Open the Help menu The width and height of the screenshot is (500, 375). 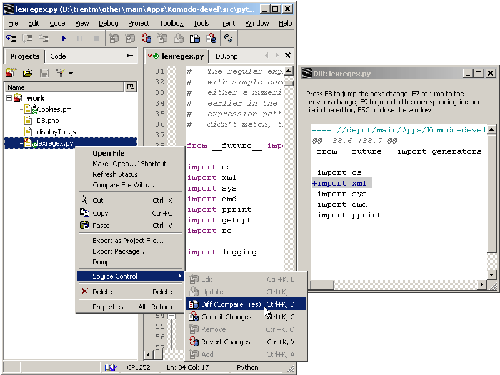click(285, 23)
